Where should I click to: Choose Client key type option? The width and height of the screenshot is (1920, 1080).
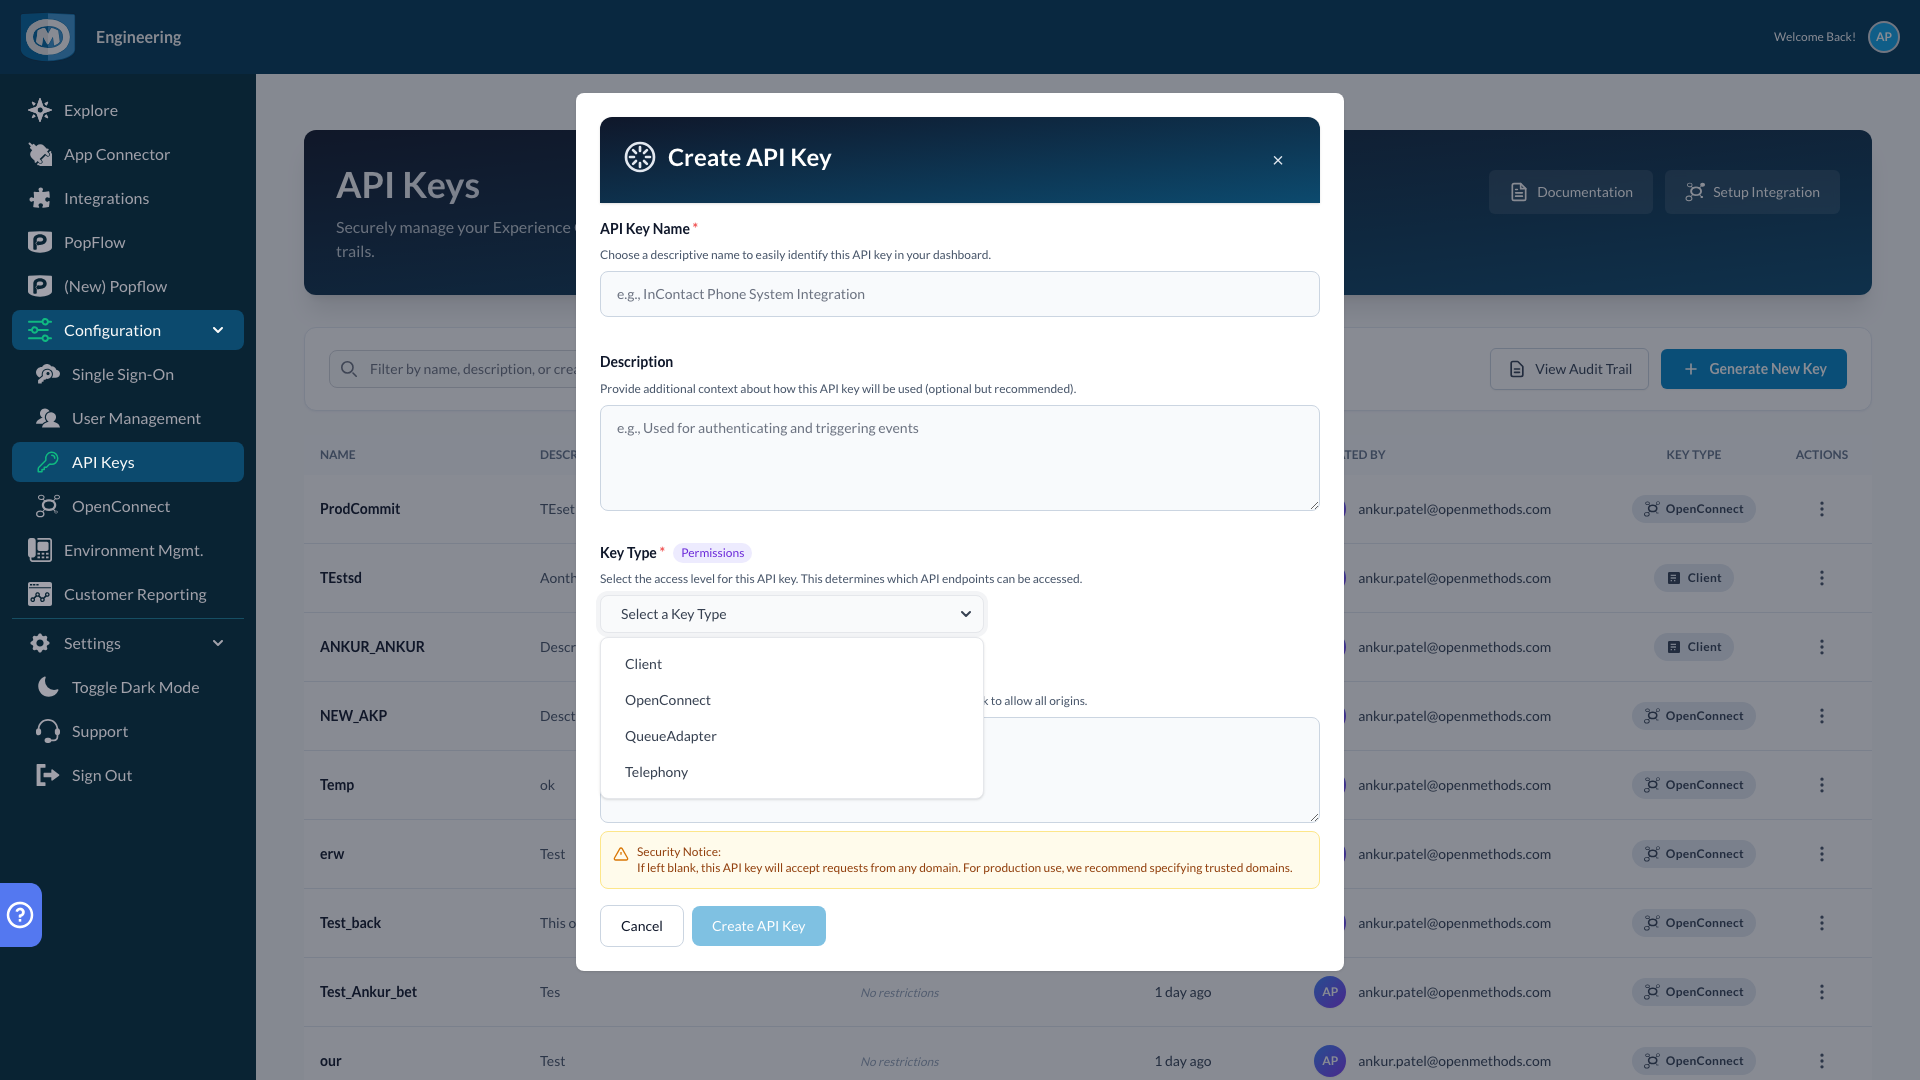click(x=792, y=664)
